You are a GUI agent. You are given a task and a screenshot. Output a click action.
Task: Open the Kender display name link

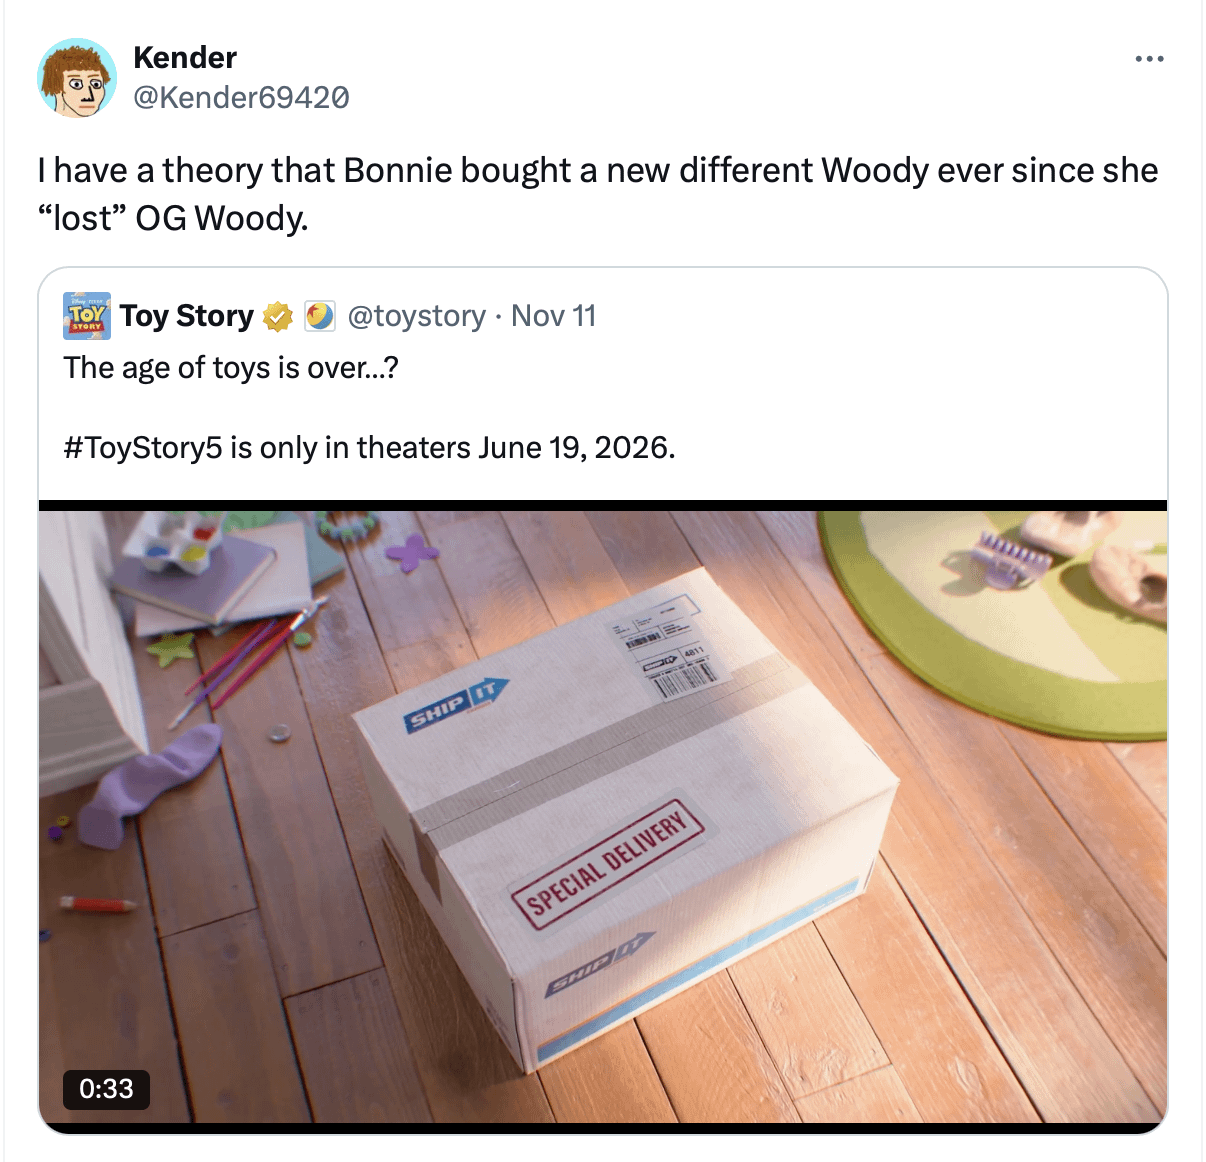coord(185,58)
